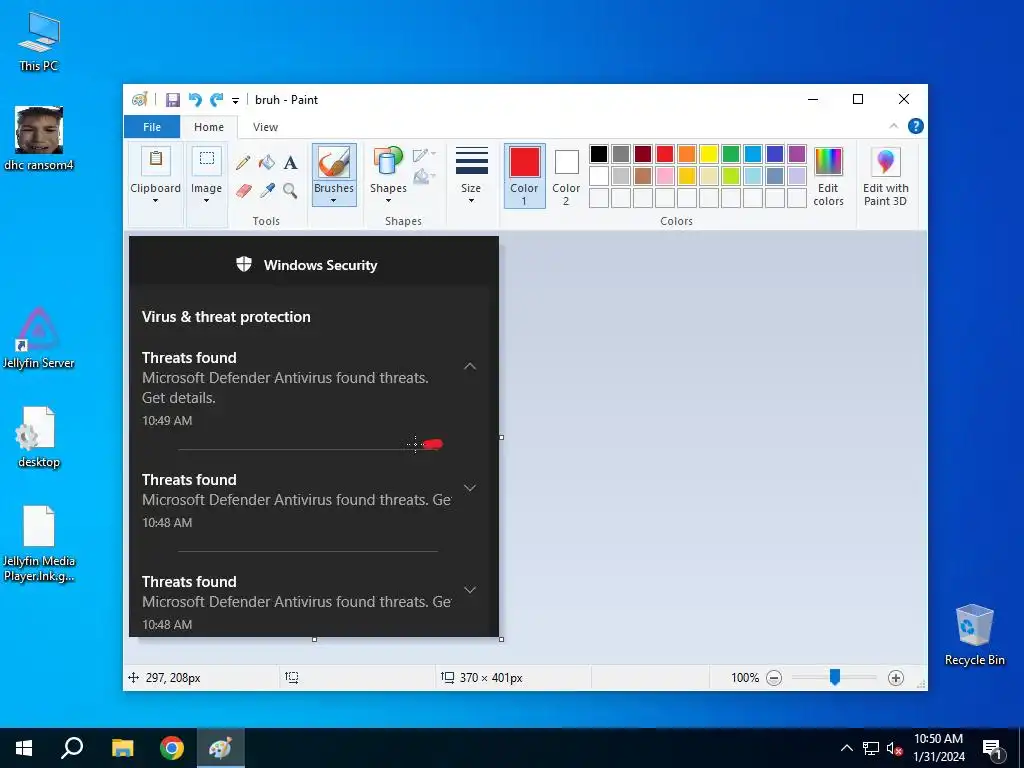
Task: Click the first empty custom color slot
Action: [x=599, y=198]
